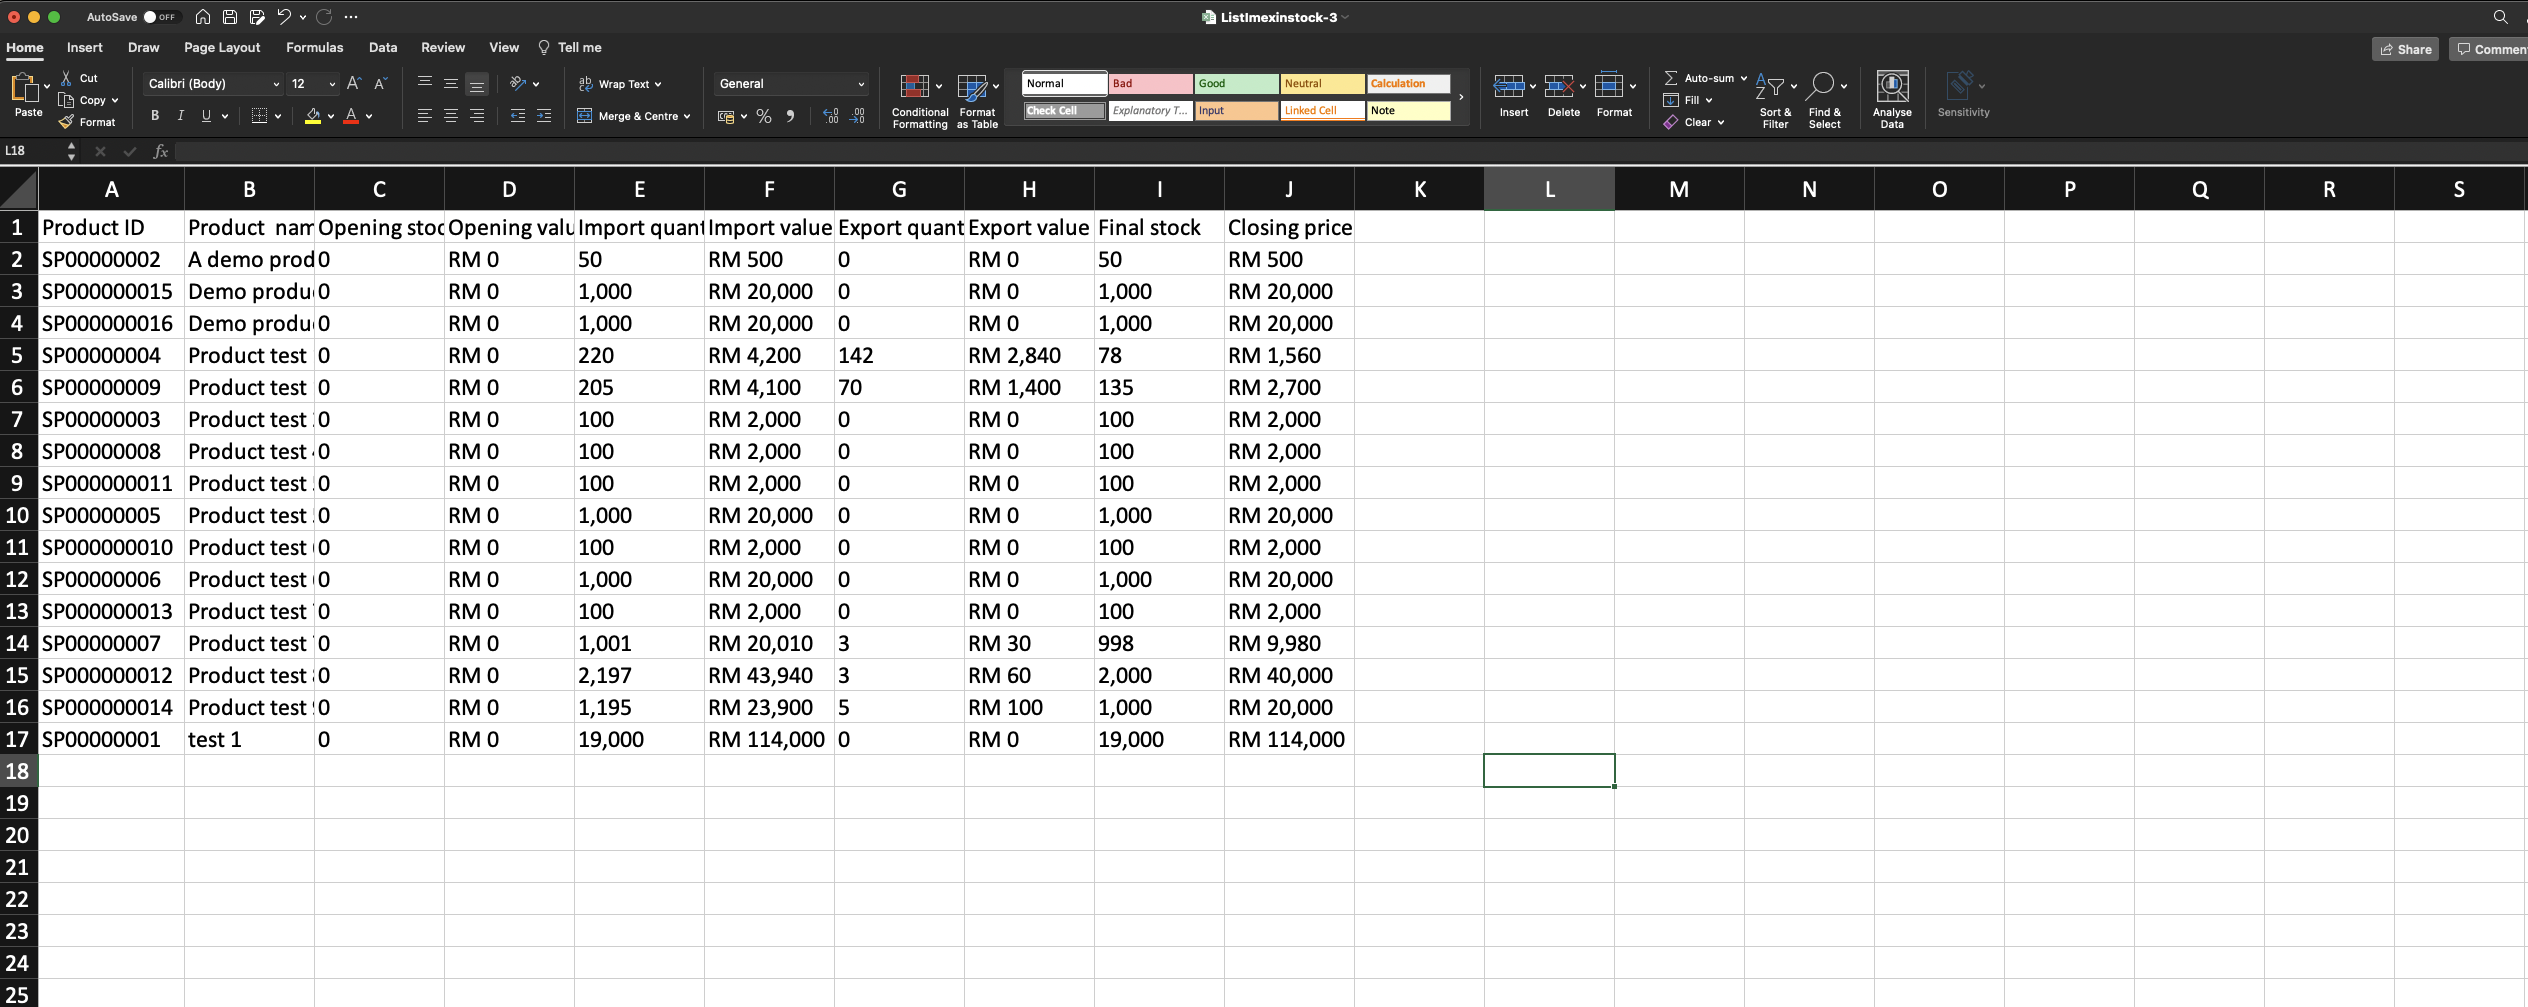This screenshot has width=2528, height=1007.
Task: Expand the General number format dropdown
Action: pyautogui.click(x=861, y=84)
